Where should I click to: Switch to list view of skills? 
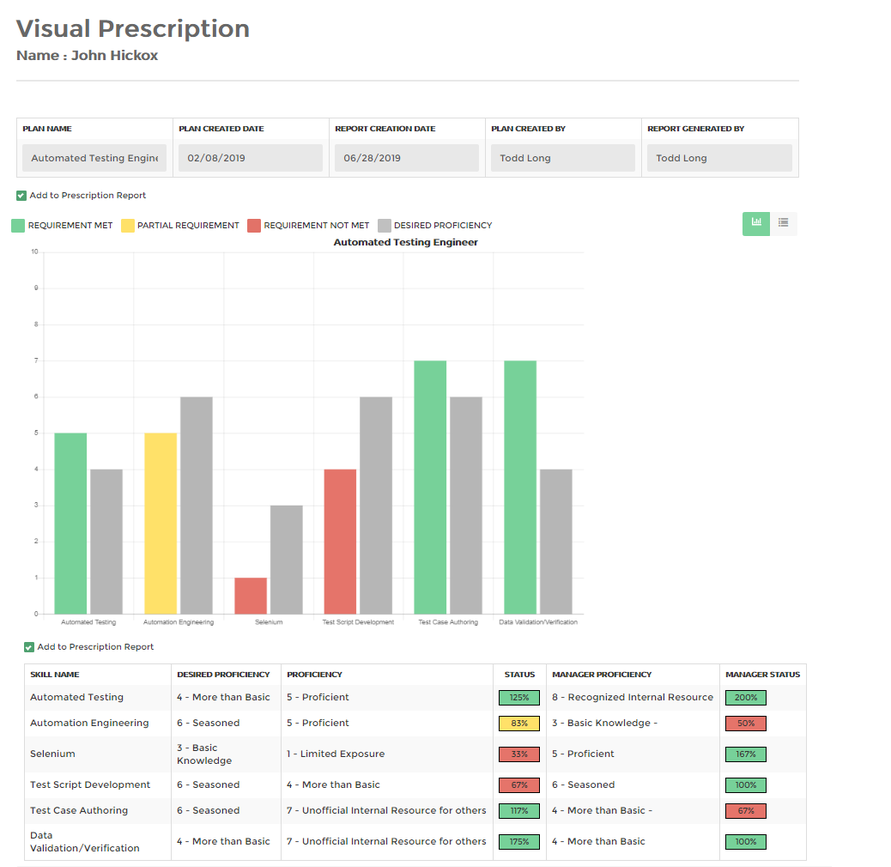click(x=784, y=224)
